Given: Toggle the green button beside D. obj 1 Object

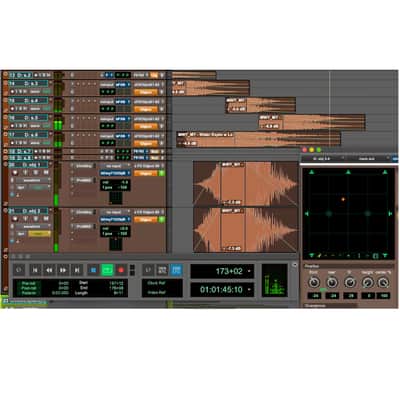Looking at the screenshot, I should click(162, 173).
